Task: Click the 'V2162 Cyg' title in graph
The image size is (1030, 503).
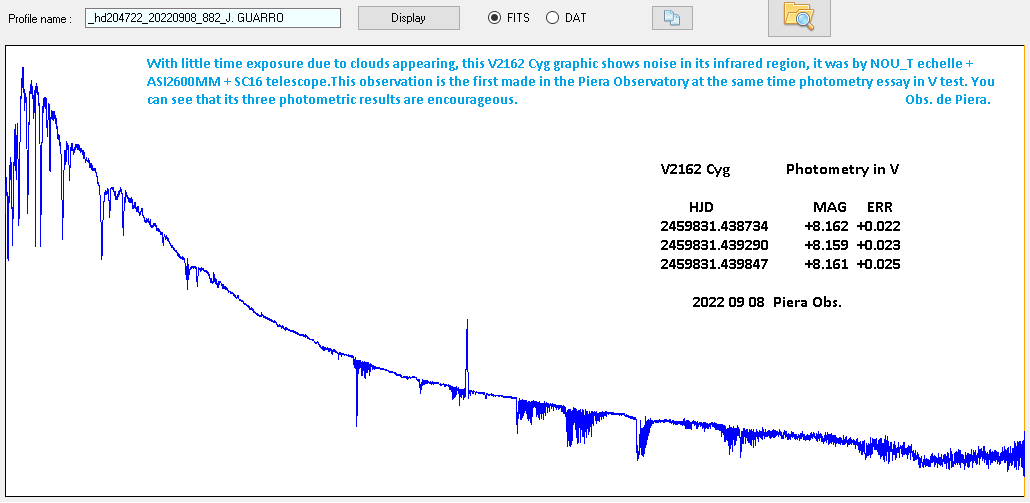Action: click(x=695, y=169)
